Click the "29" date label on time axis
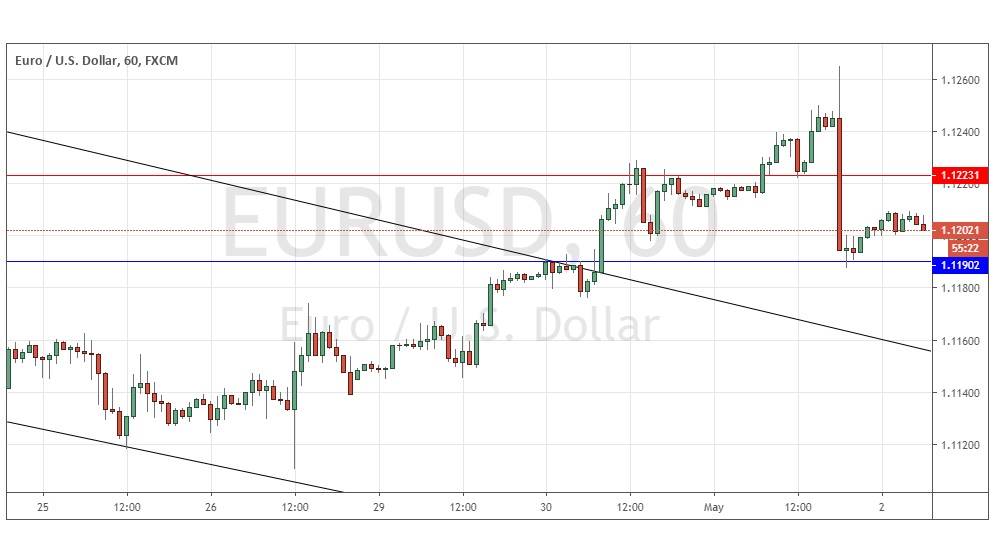This screenshot has width=995, height=556. [379, 505]
